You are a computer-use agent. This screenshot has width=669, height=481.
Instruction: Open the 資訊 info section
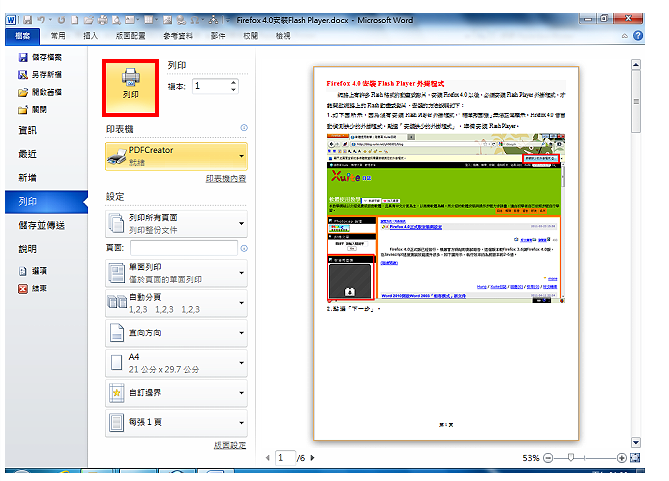(x=28, y=130)
